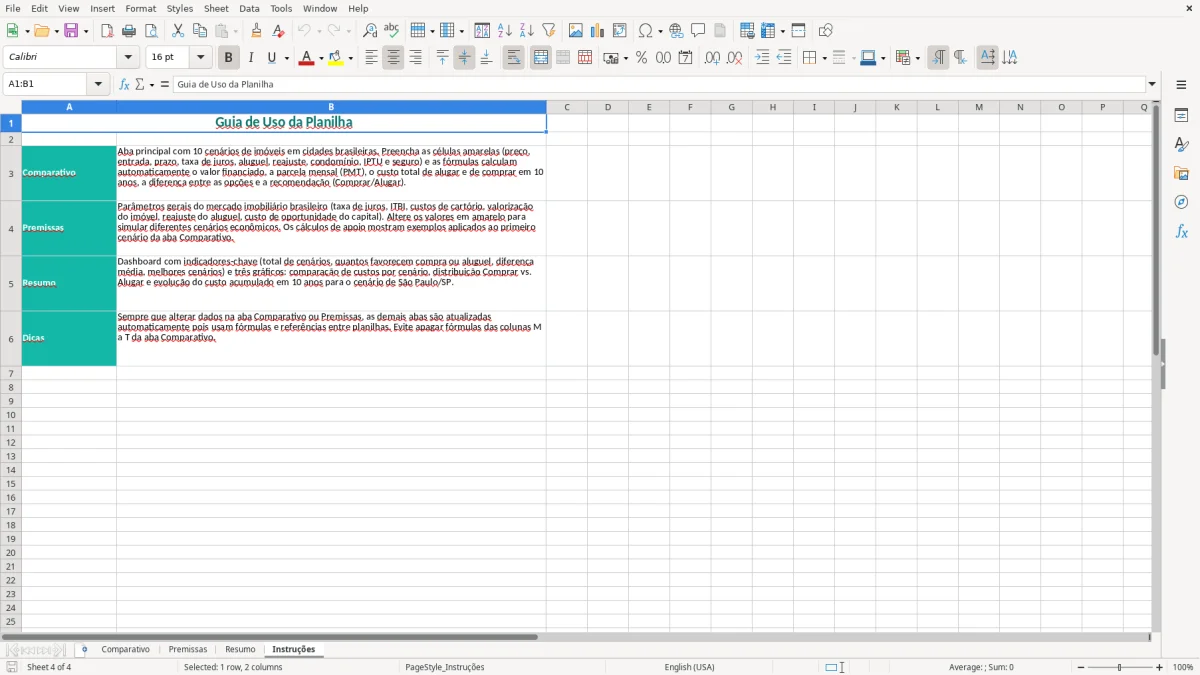Click the 100% zoom level

(x=1183, y=667)
